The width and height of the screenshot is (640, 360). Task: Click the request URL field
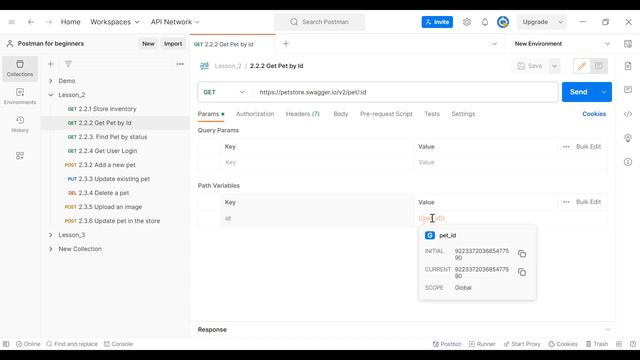405,92
